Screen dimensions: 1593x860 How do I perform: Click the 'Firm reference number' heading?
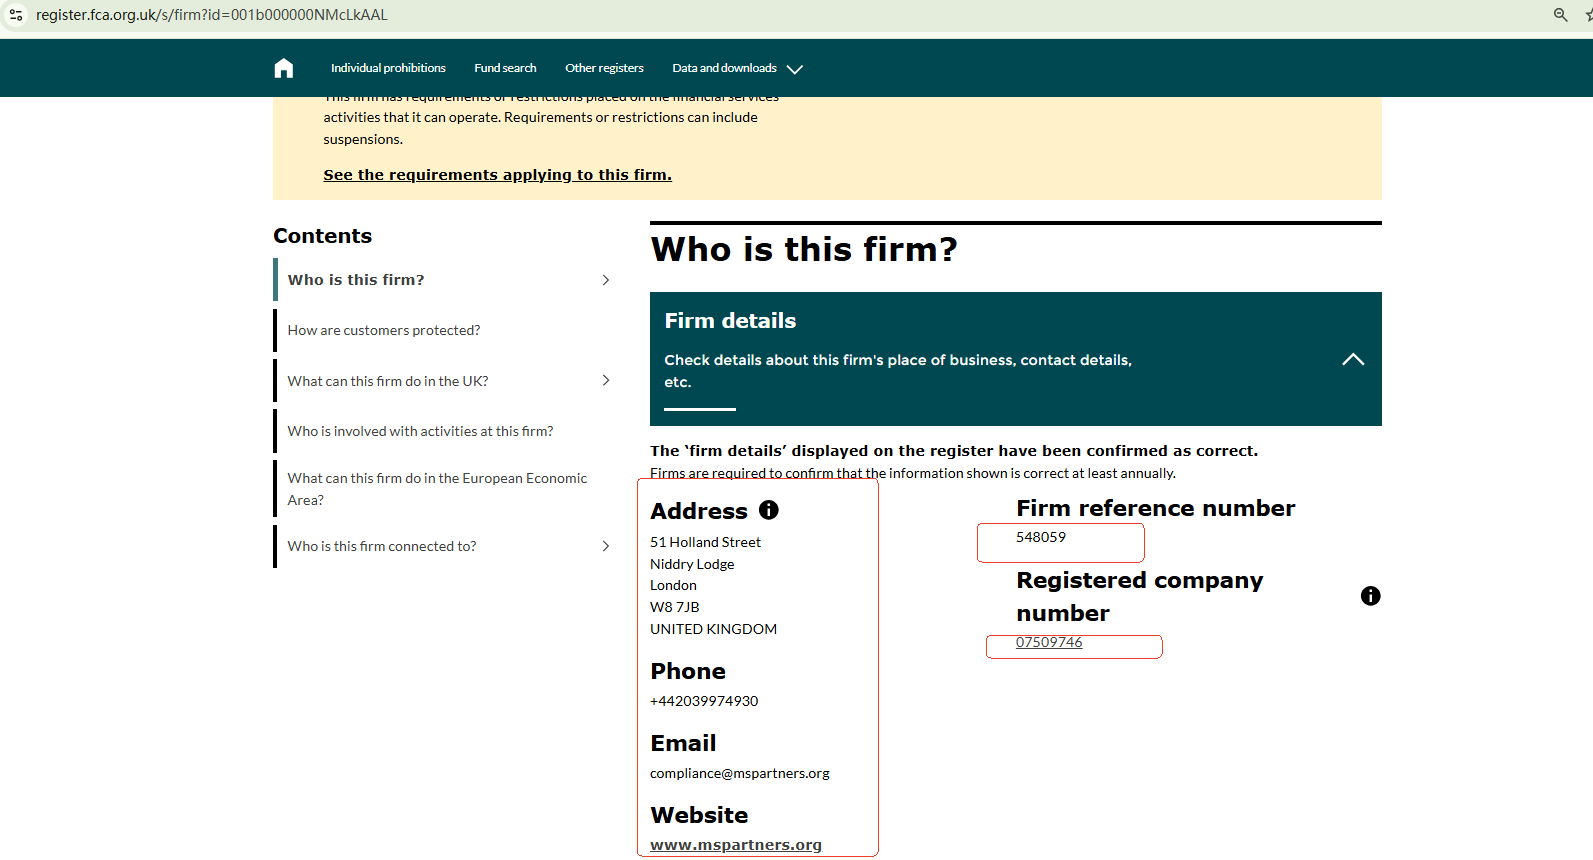[1156, 508]
